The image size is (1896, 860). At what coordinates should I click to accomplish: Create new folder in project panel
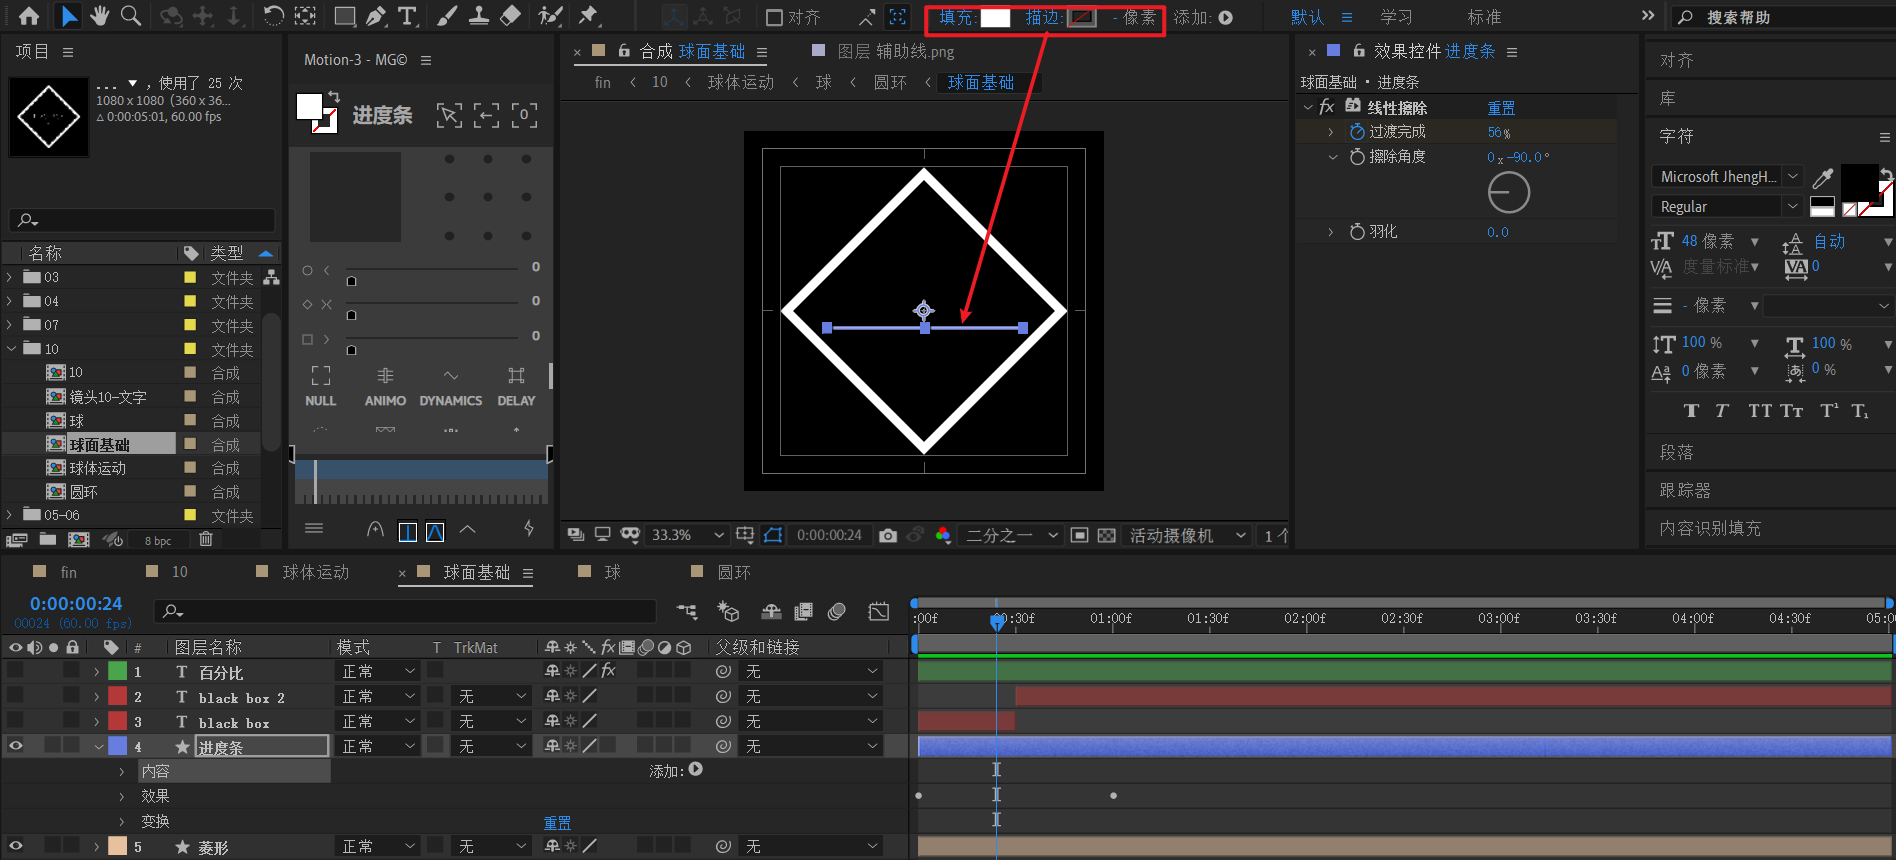coord(47,540)
